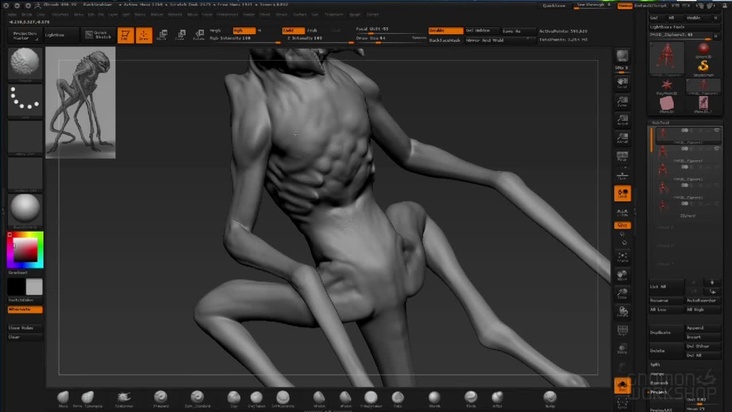732x412 pixels.
Task: Select the Scale transform icon in top shelf
Action: (x=180, y=35)
